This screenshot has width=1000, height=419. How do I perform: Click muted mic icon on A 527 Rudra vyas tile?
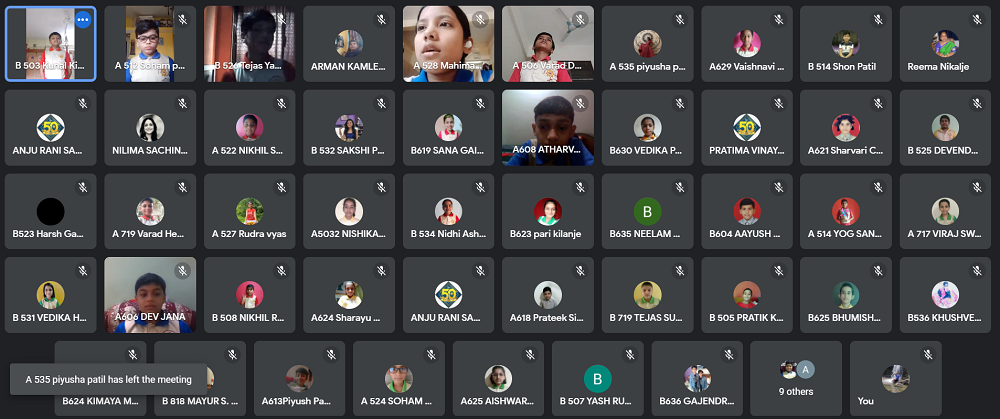coord(281,187)
